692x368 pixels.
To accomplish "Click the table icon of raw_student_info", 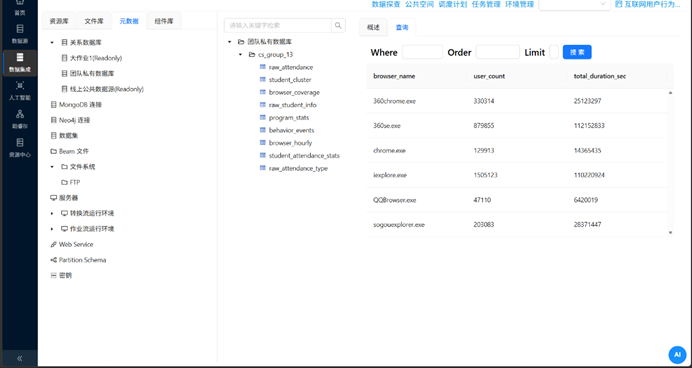I will coord(263,105).
